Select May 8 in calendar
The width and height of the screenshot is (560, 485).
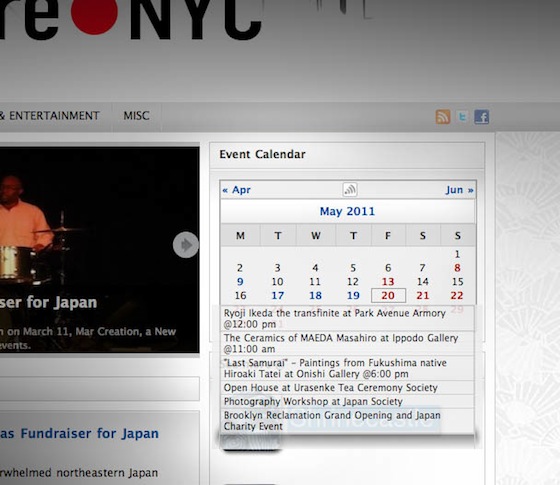coord(457,268)
